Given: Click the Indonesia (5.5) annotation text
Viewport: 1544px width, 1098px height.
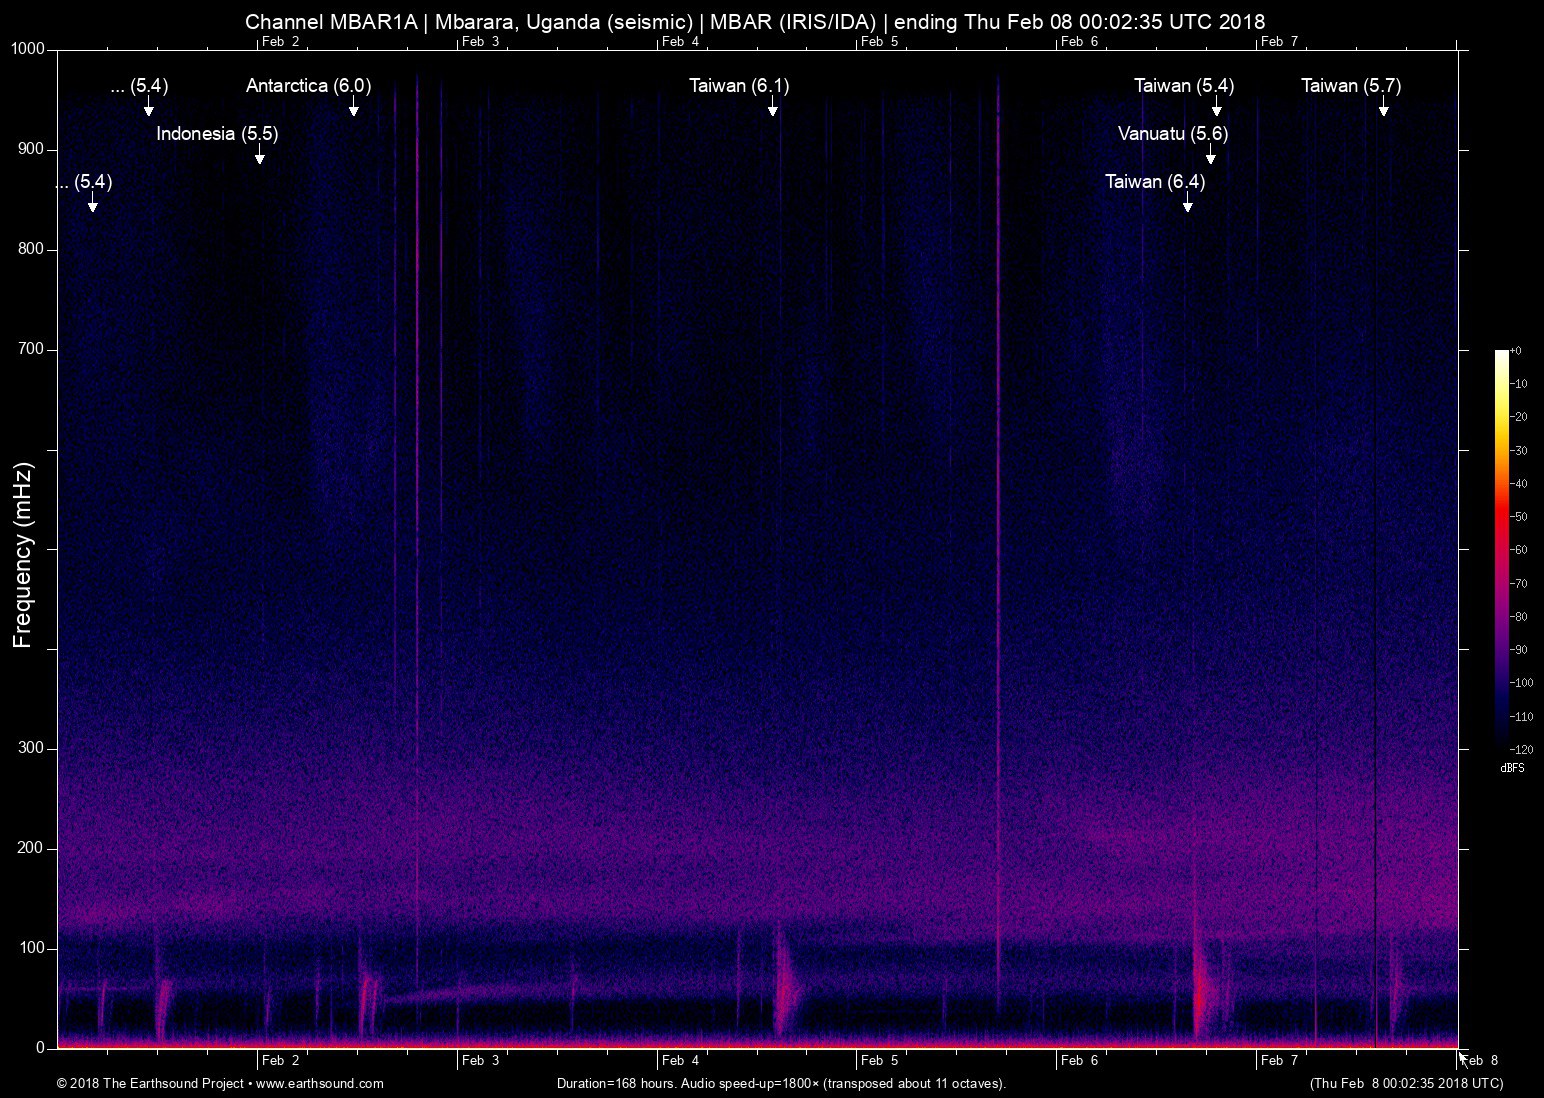Looking at the screenshot, I should point(217,134).
